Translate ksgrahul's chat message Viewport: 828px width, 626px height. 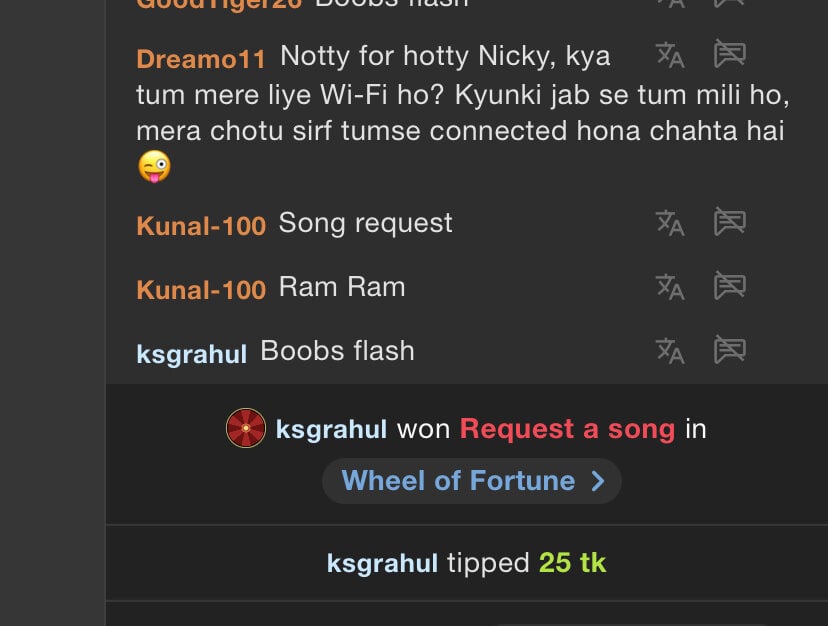[669, 350]
